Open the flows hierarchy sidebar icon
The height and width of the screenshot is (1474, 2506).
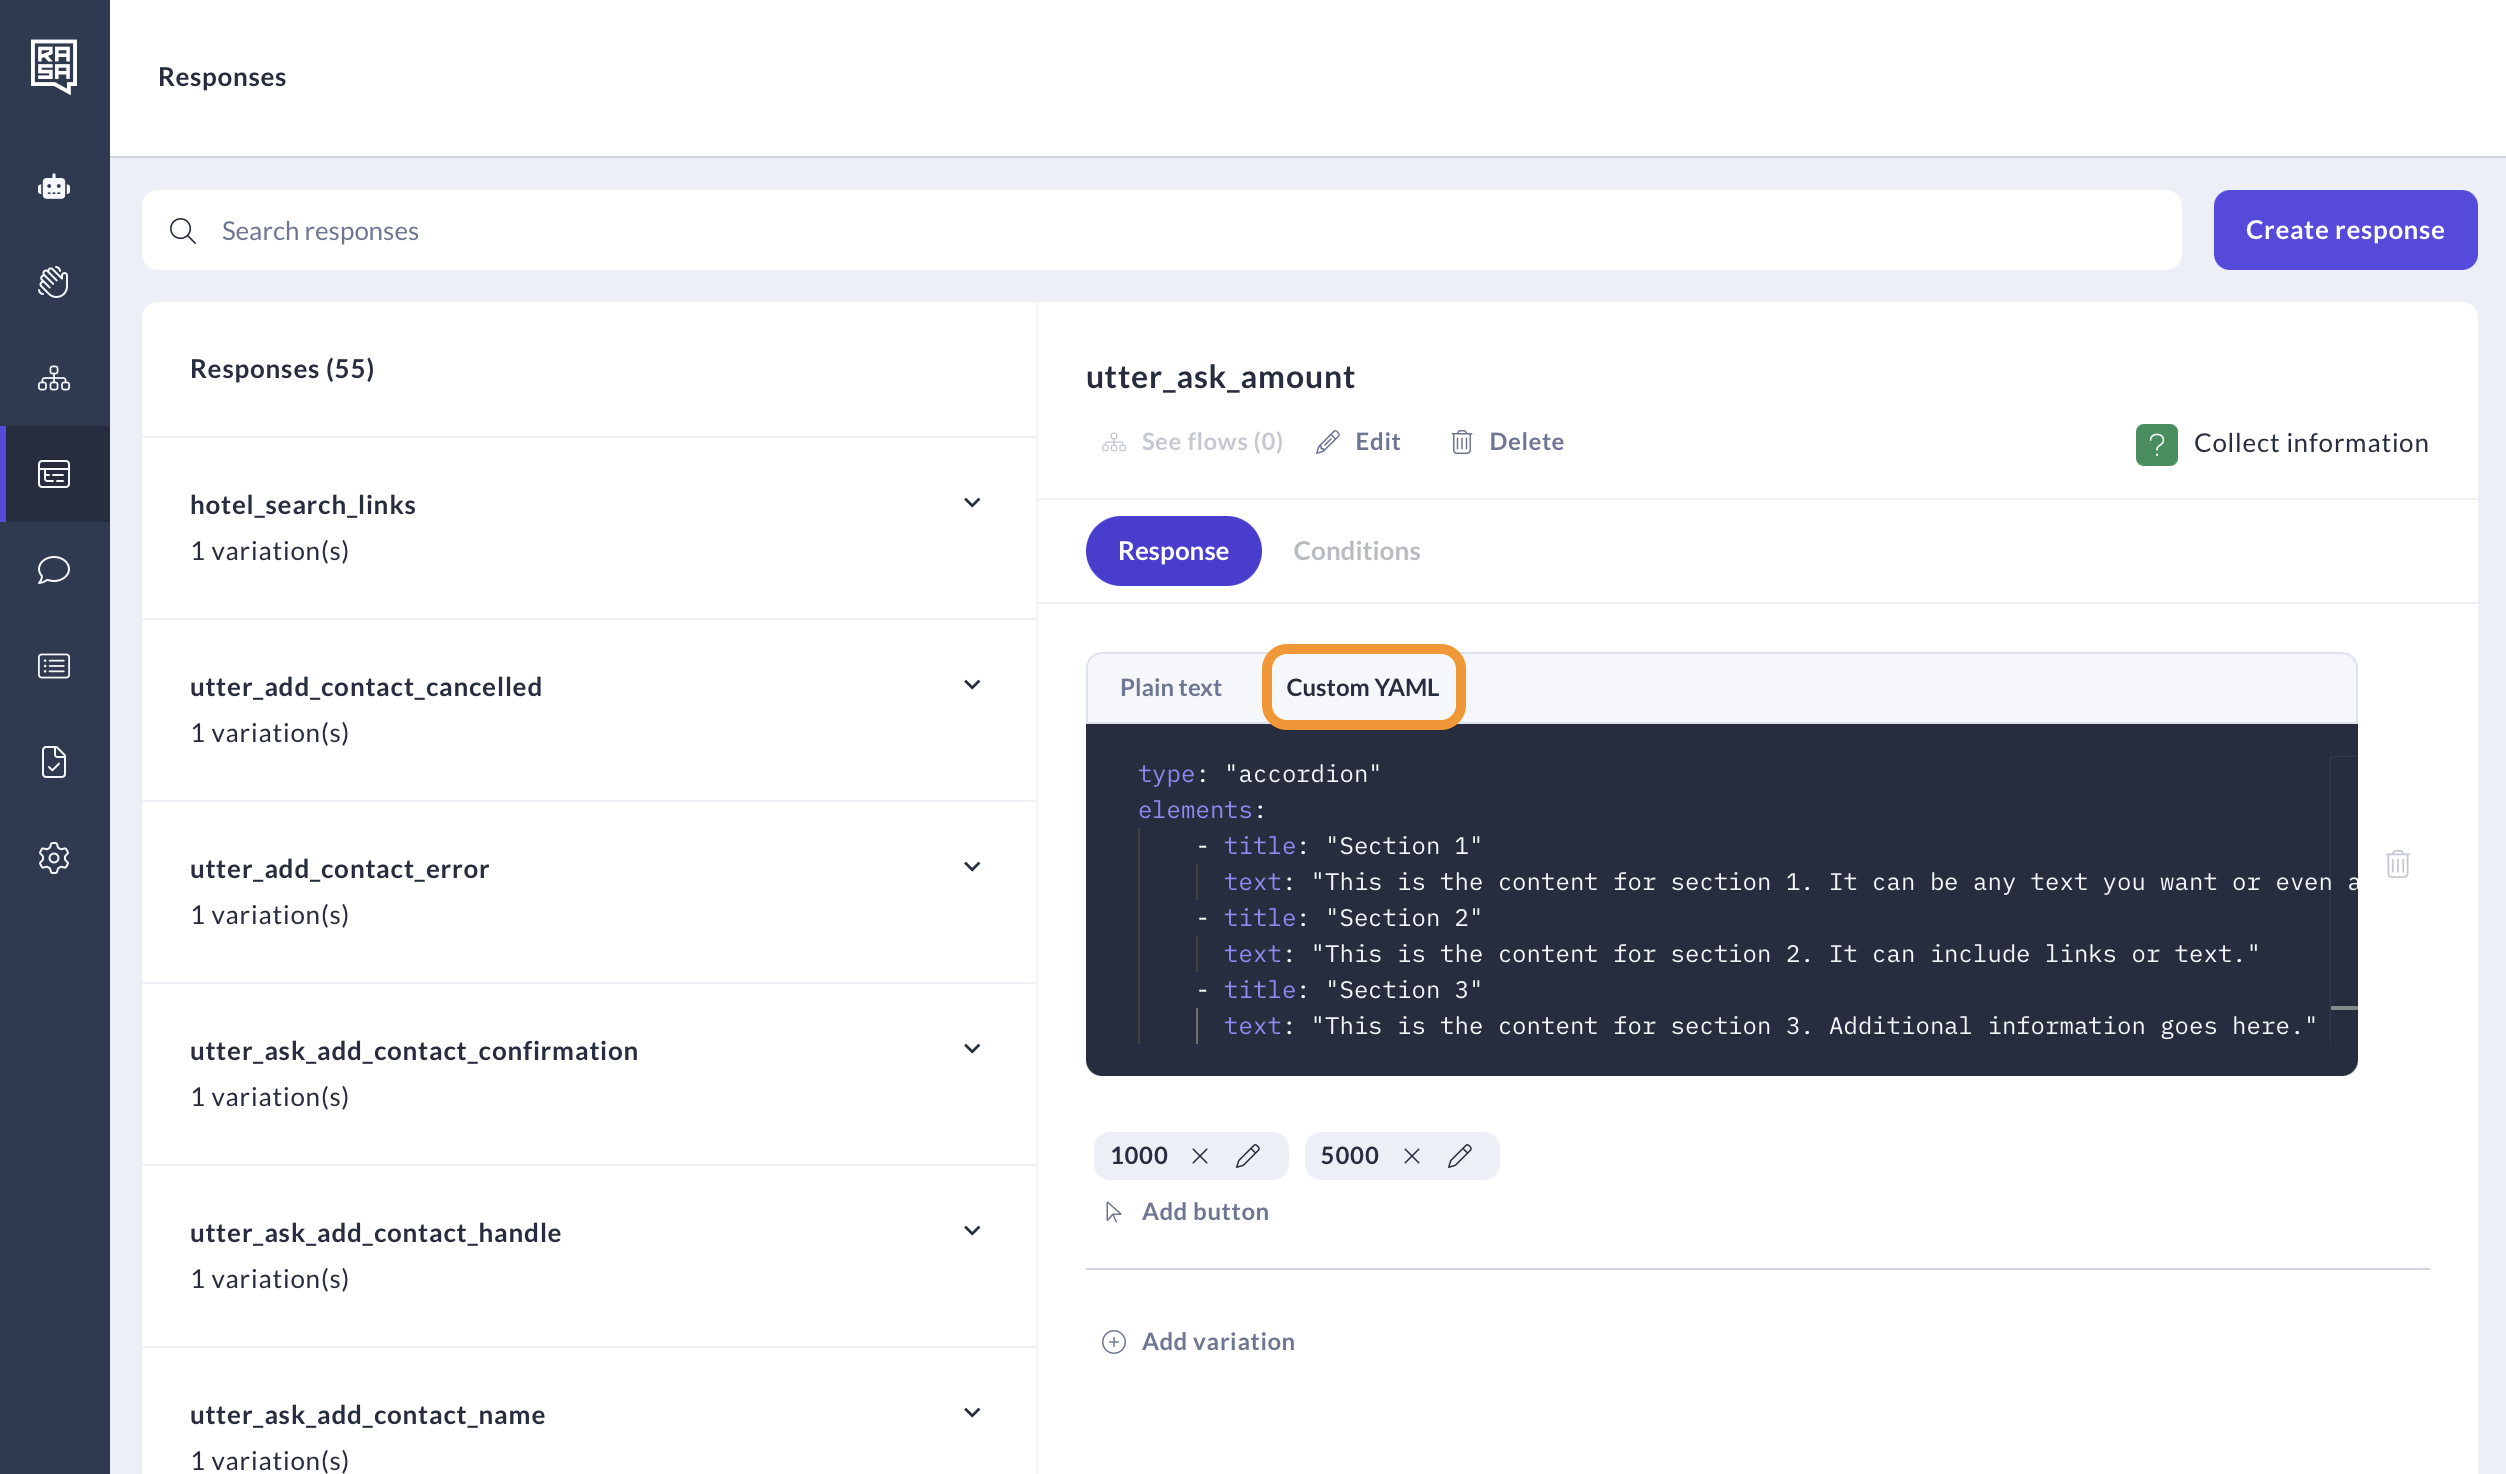coord(54,378)
